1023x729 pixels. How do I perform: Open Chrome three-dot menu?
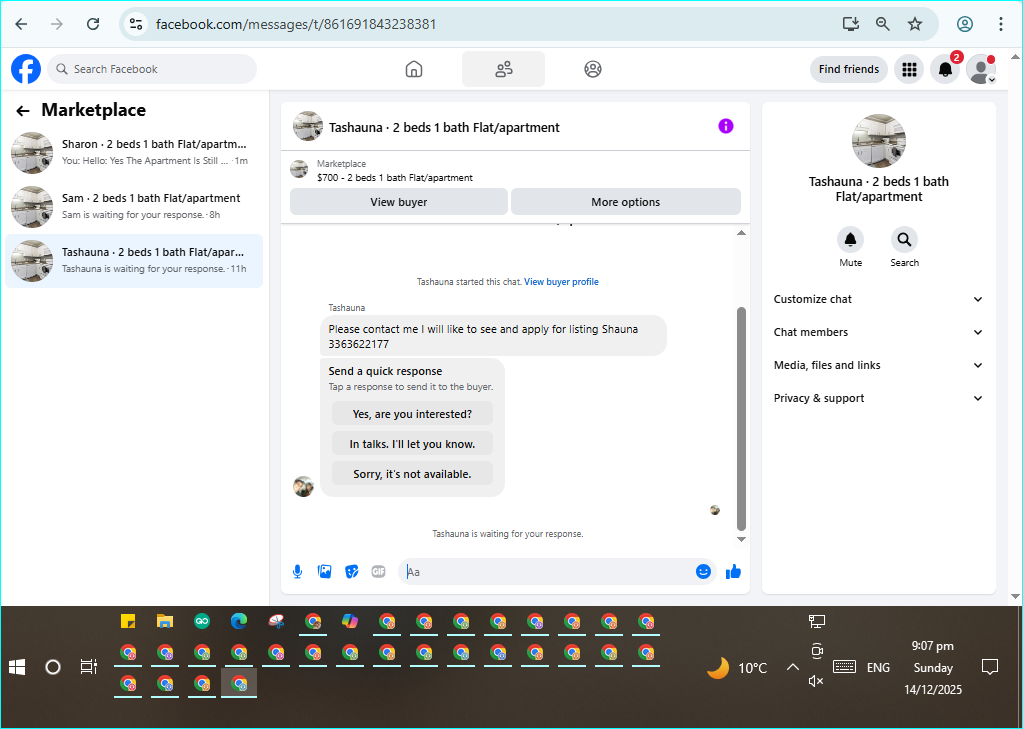click(x=1001, y=24)
